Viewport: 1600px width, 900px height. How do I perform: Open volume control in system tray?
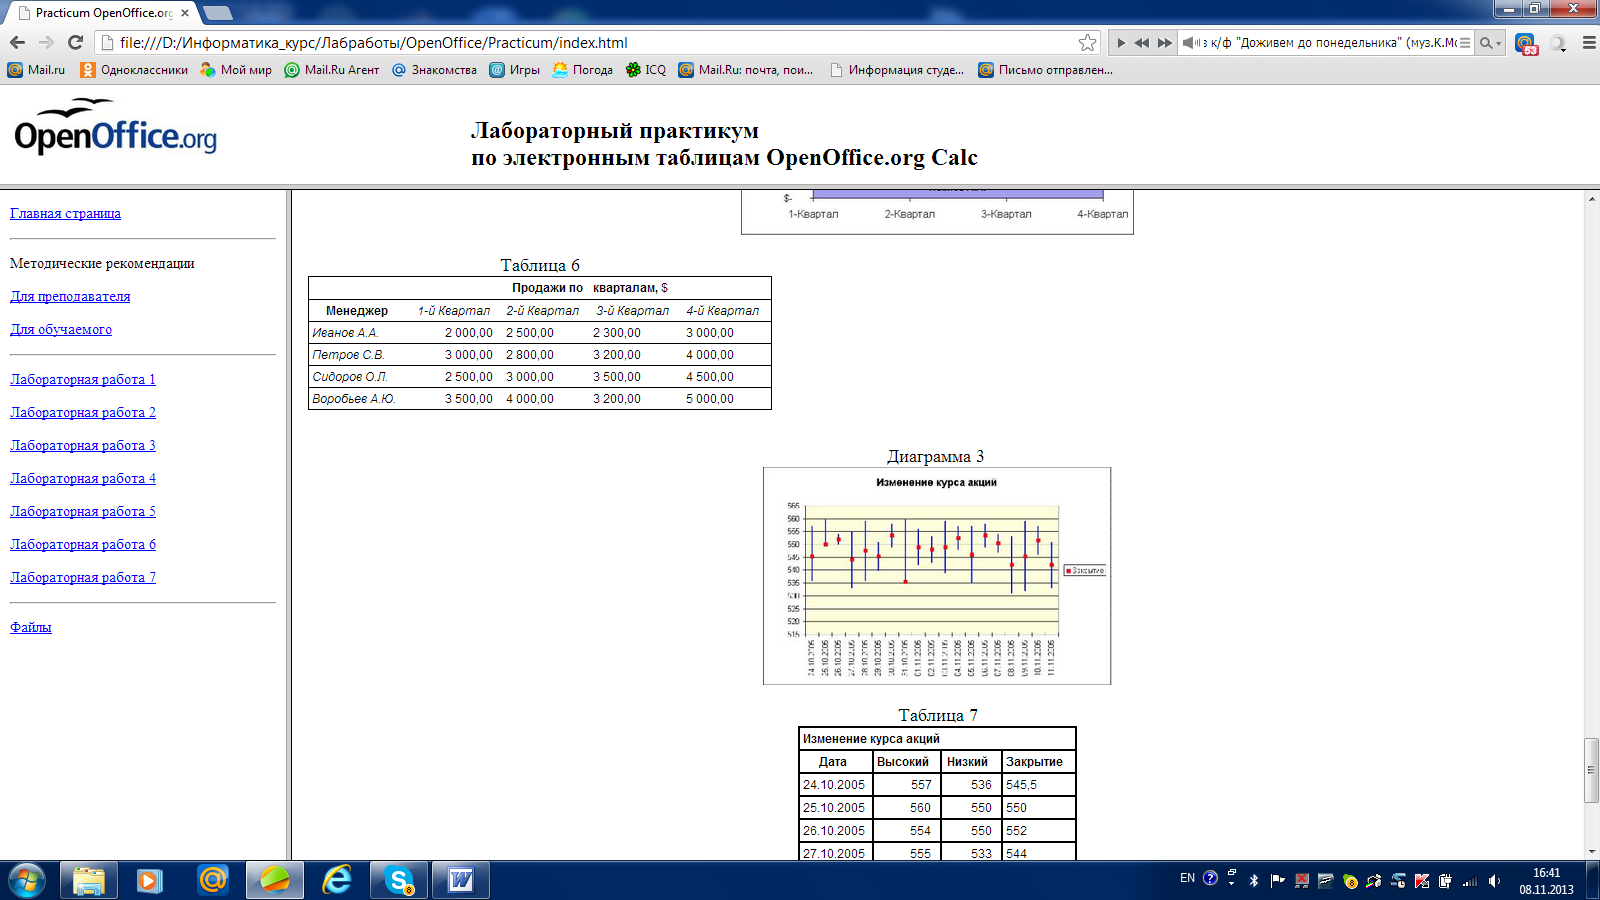pyautogui.click(x=1494, y=881)
